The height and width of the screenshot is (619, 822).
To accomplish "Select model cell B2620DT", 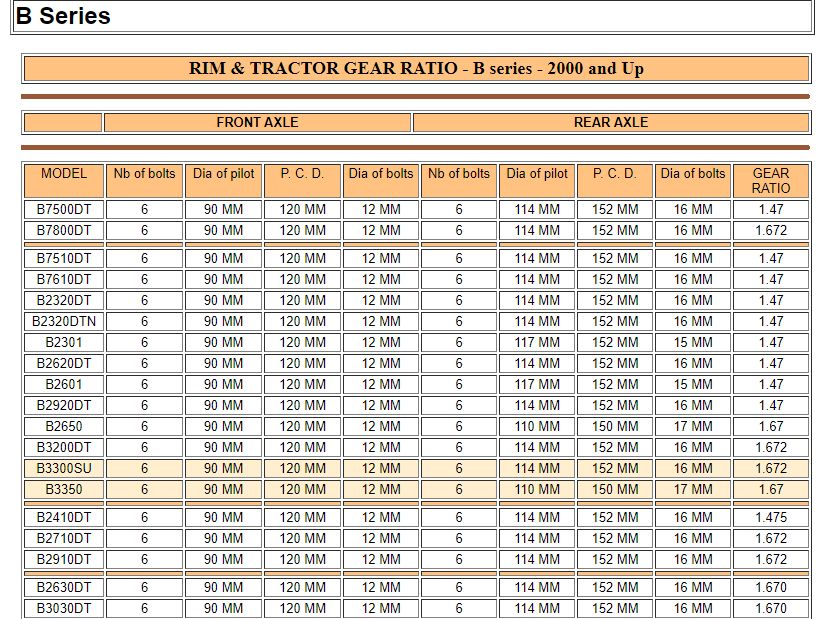I will coord(64,363).
